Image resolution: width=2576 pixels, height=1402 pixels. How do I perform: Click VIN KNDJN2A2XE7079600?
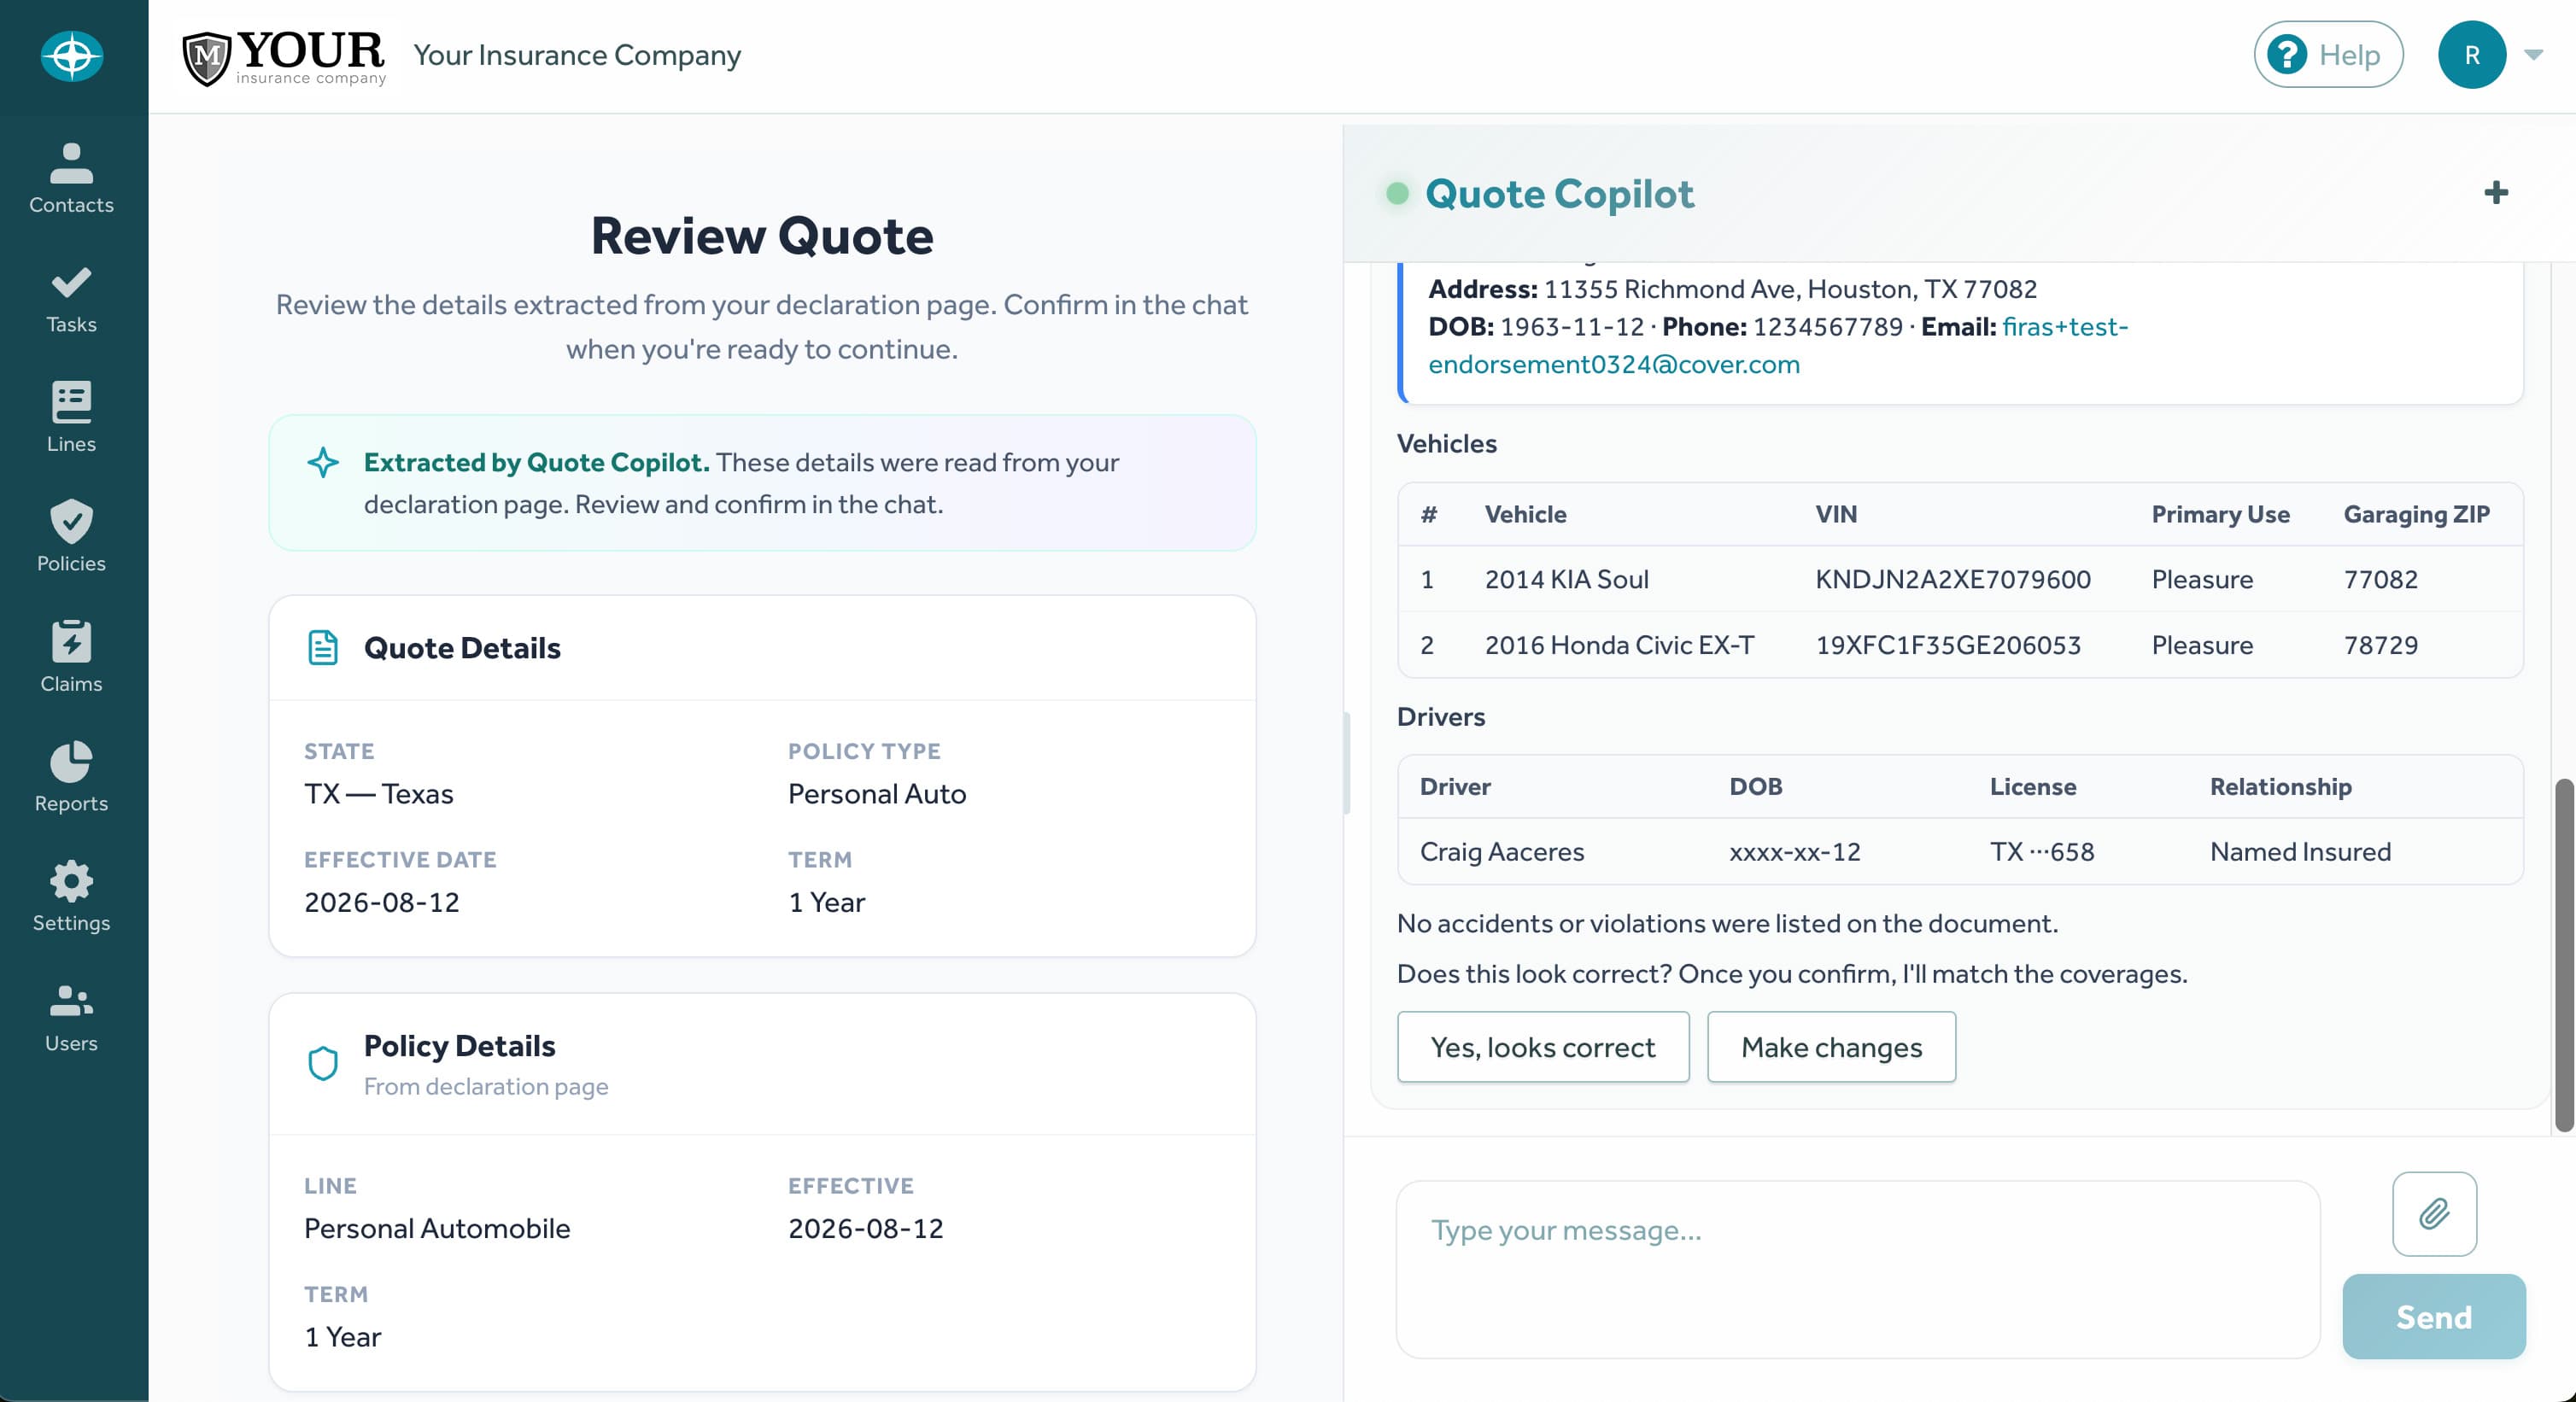[1952, 579]
